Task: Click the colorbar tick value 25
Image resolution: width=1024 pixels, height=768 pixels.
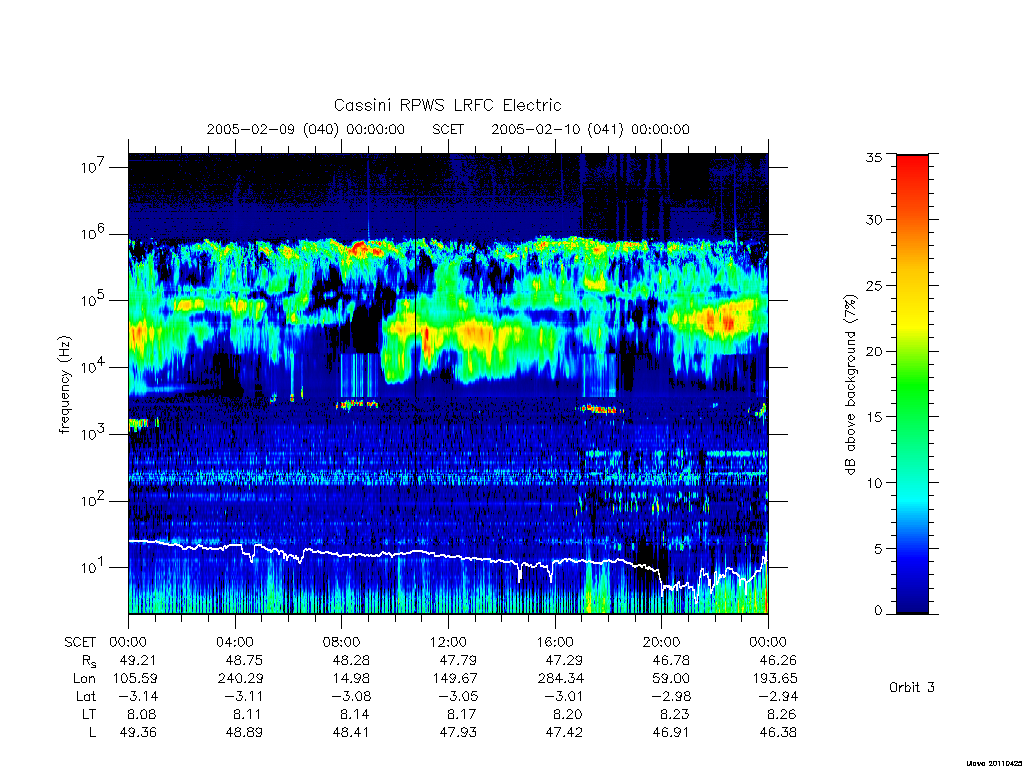Action: tap(873, 285)
